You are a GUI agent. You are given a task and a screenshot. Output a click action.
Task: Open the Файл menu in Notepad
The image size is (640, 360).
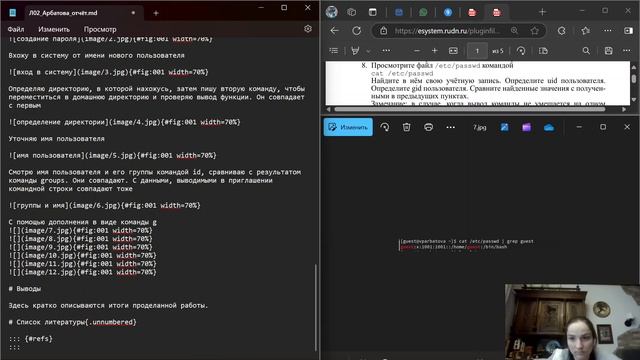(x=16, y=29)
